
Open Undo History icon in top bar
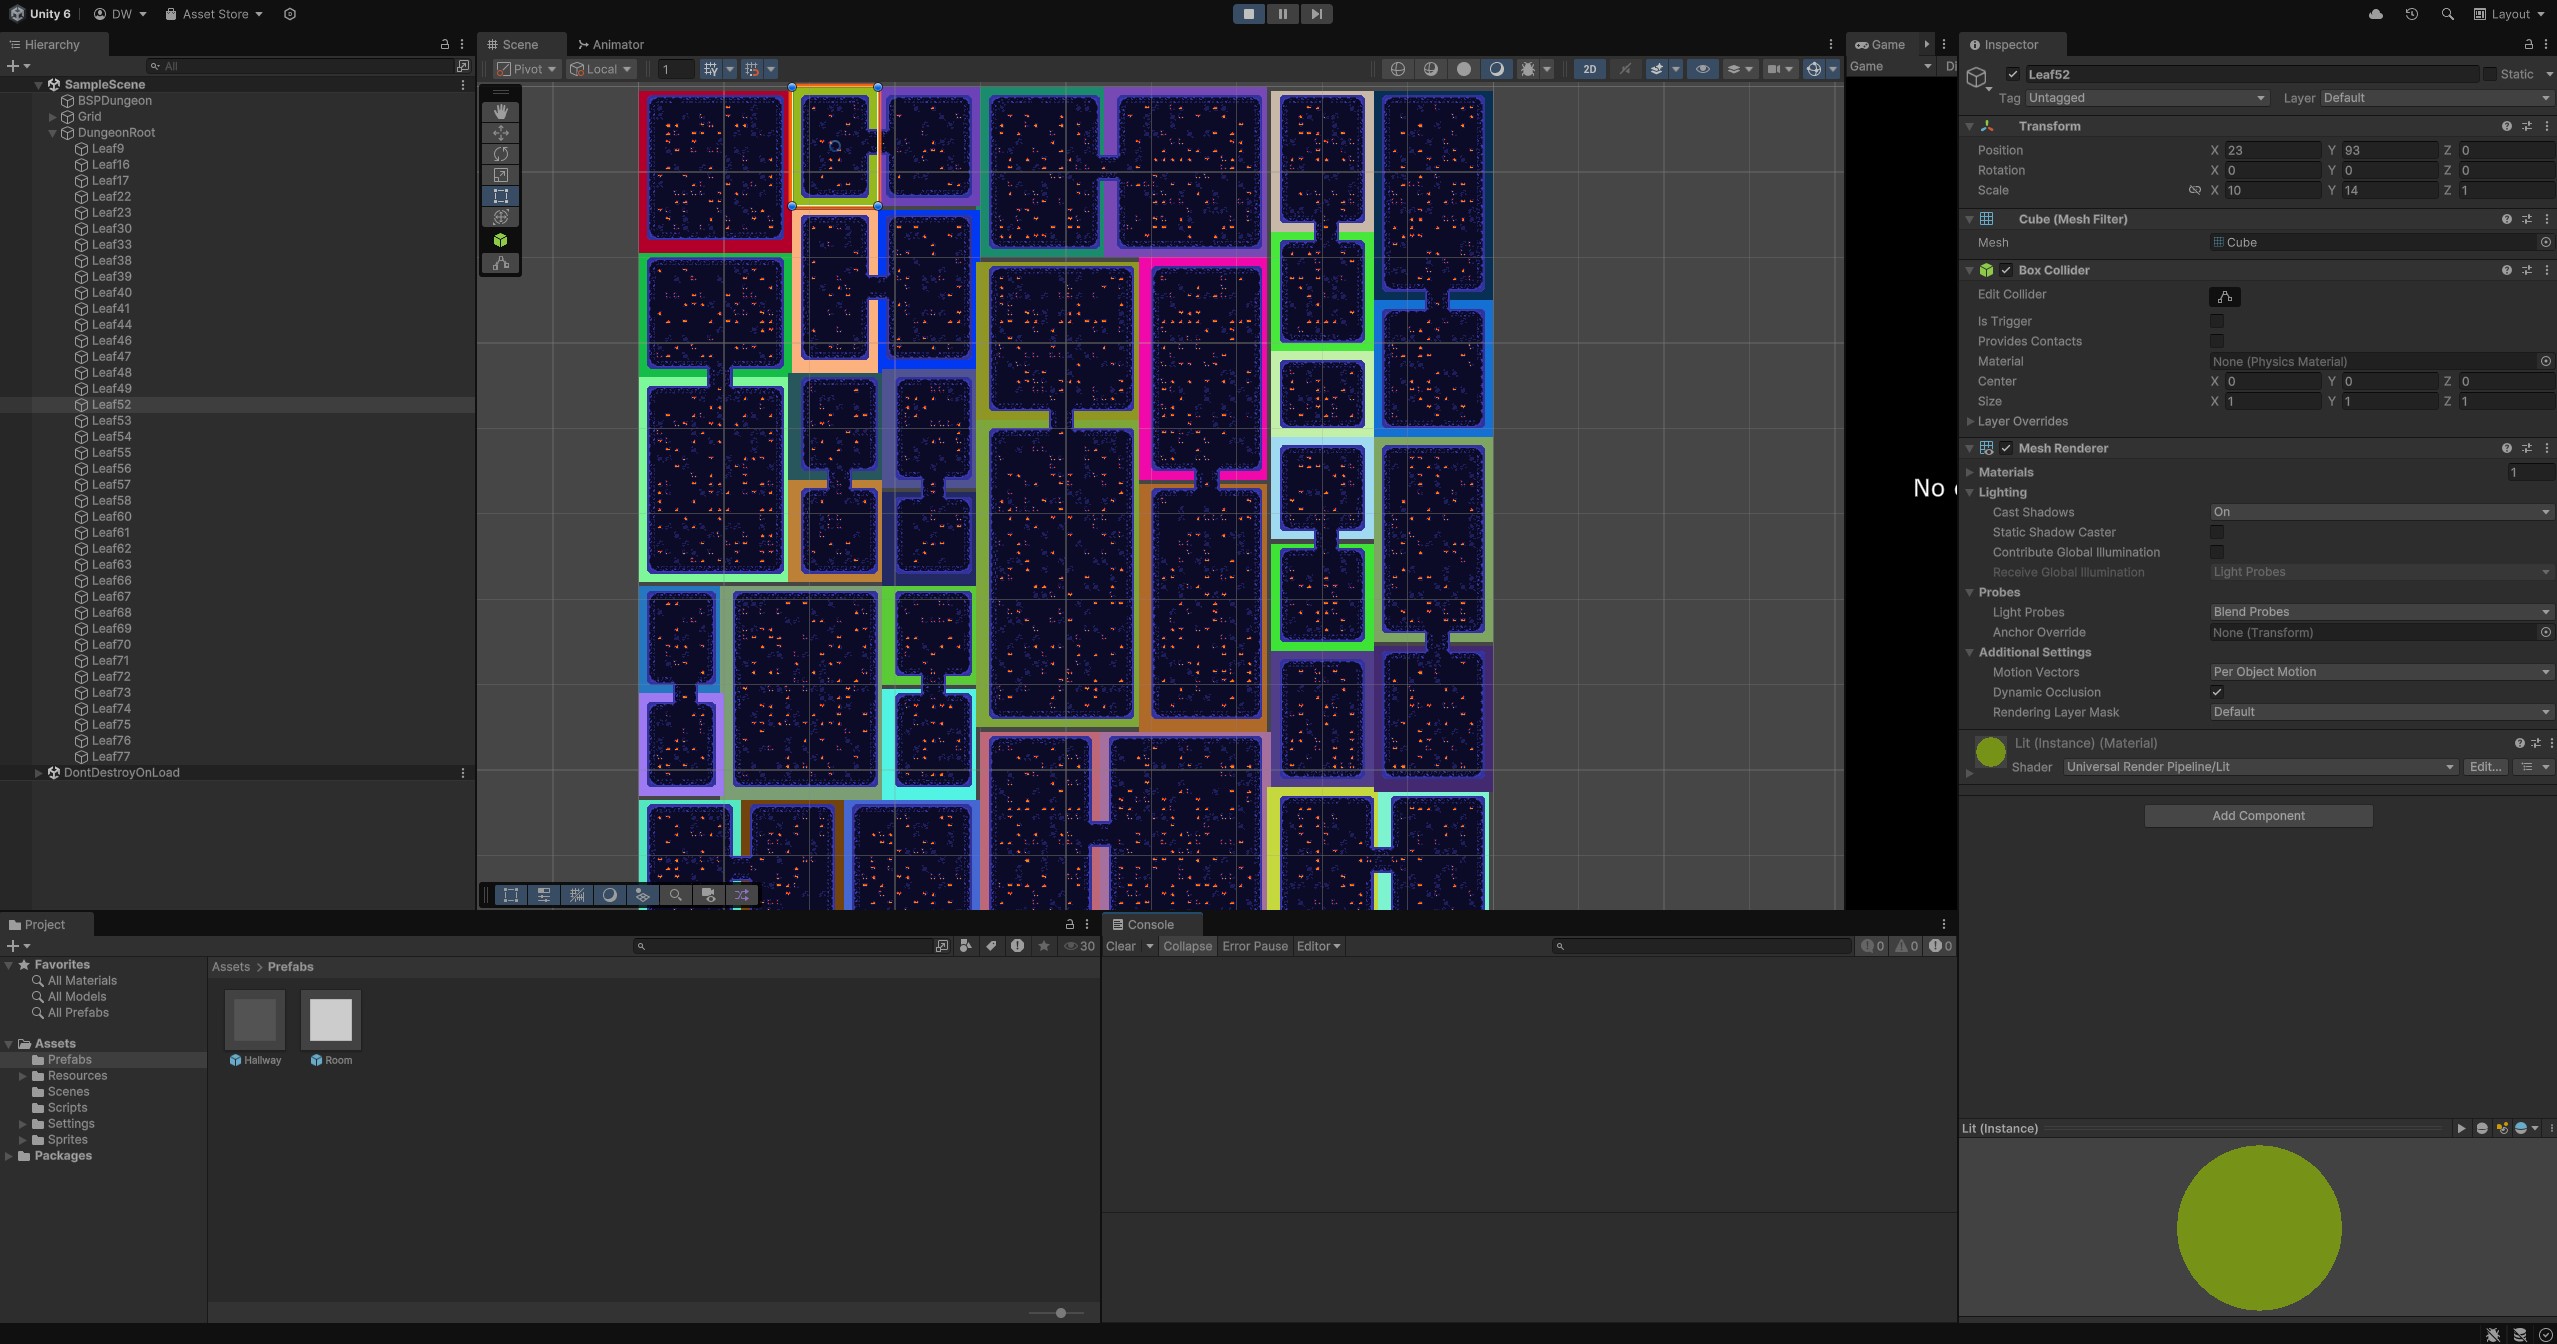point(2411,14)
